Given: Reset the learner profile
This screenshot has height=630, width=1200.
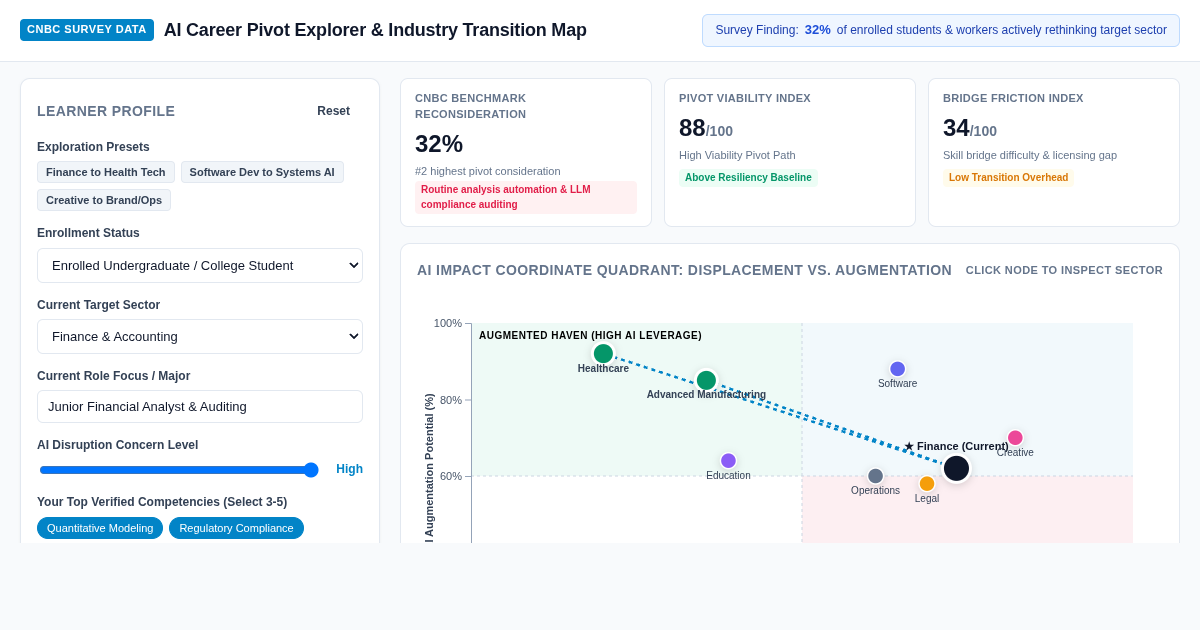Looking at the screenshot, I should (x=333, y=111).
